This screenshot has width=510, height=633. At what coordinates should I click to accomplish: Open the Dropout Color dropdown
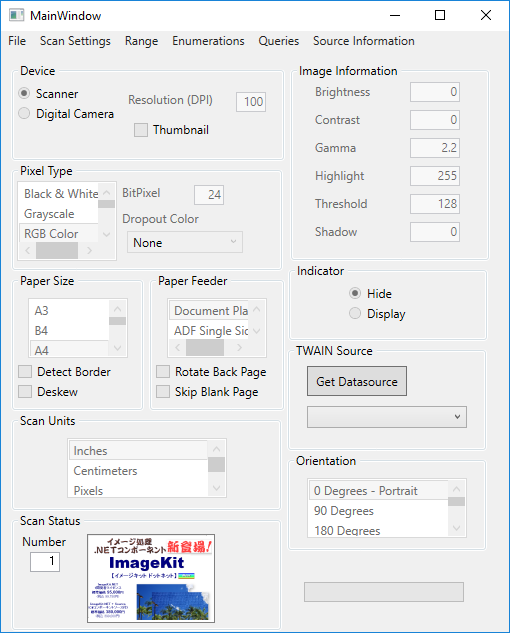click(x=185, y=242)
